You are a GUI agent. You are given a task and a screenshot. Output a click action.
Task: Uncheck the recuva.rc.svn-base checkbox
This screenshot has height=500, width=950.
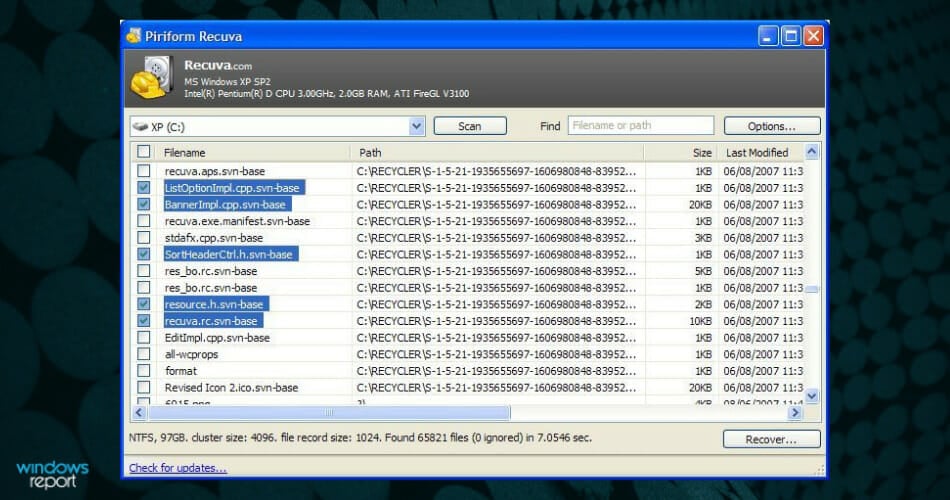coord(144,321)
